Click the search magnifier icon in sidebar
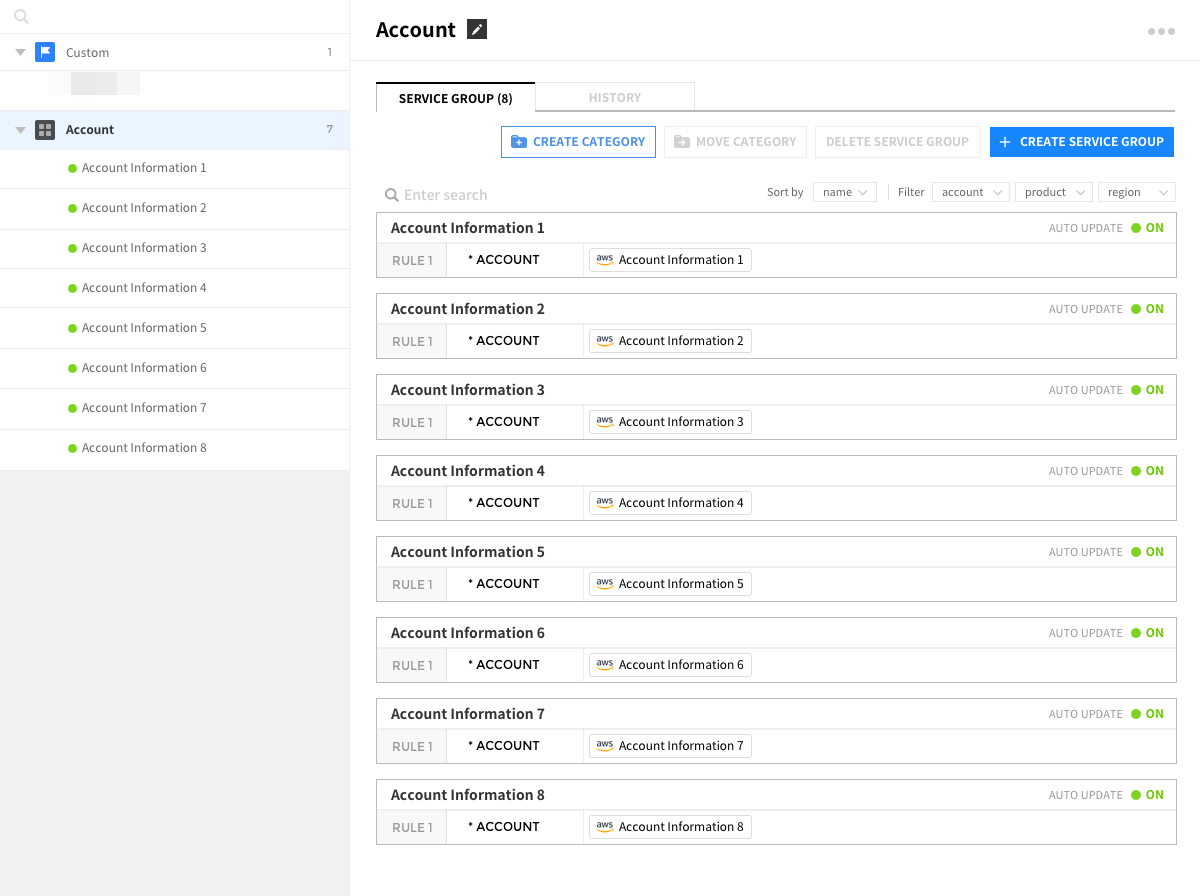 coord(22,17)
